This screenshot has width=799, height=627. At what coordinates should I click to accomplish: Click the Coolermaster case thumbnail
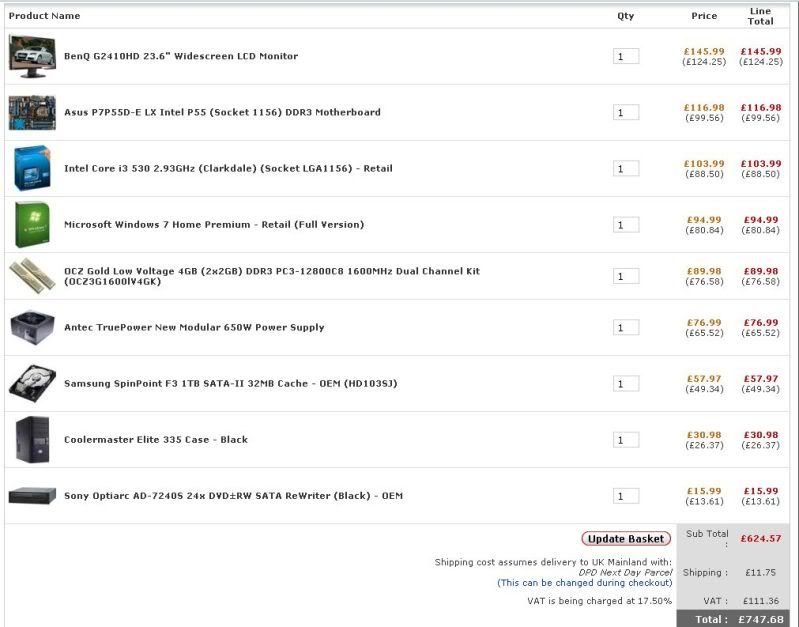[32, 439]
